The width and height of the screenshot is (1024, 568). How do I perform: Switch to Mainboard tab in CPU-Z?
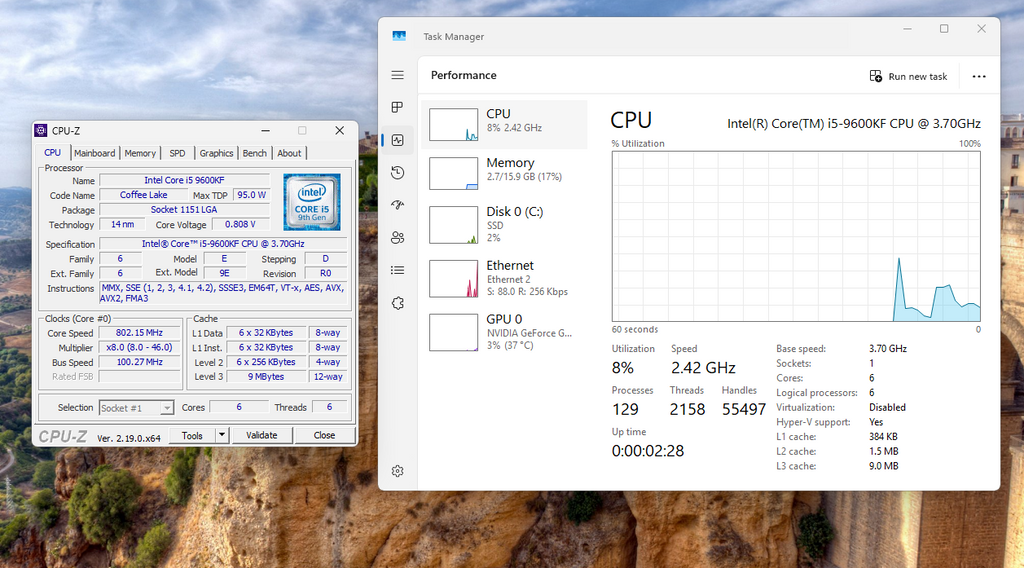click(94, 153)
